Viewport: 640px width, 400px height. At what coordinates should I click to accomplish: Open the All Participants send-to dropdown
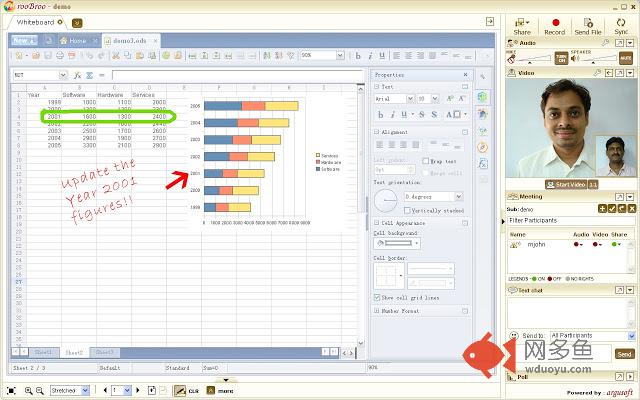631,336
